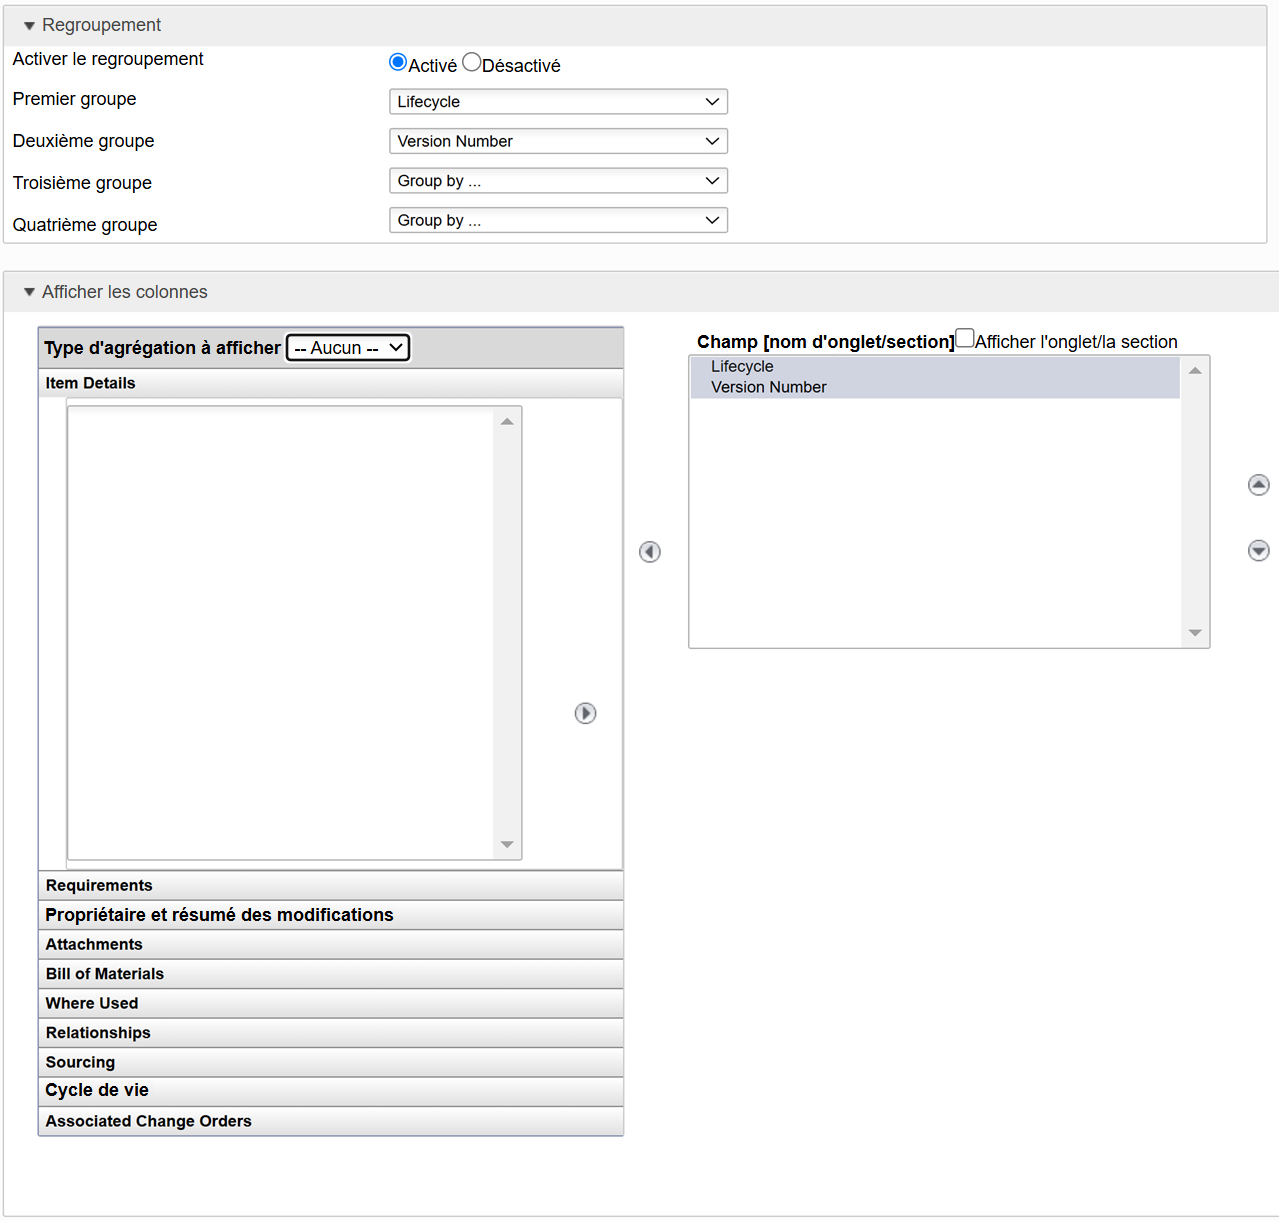The image size is (1279, 1221).
Task: Expand the Sourcing section
Action: 331,1063
